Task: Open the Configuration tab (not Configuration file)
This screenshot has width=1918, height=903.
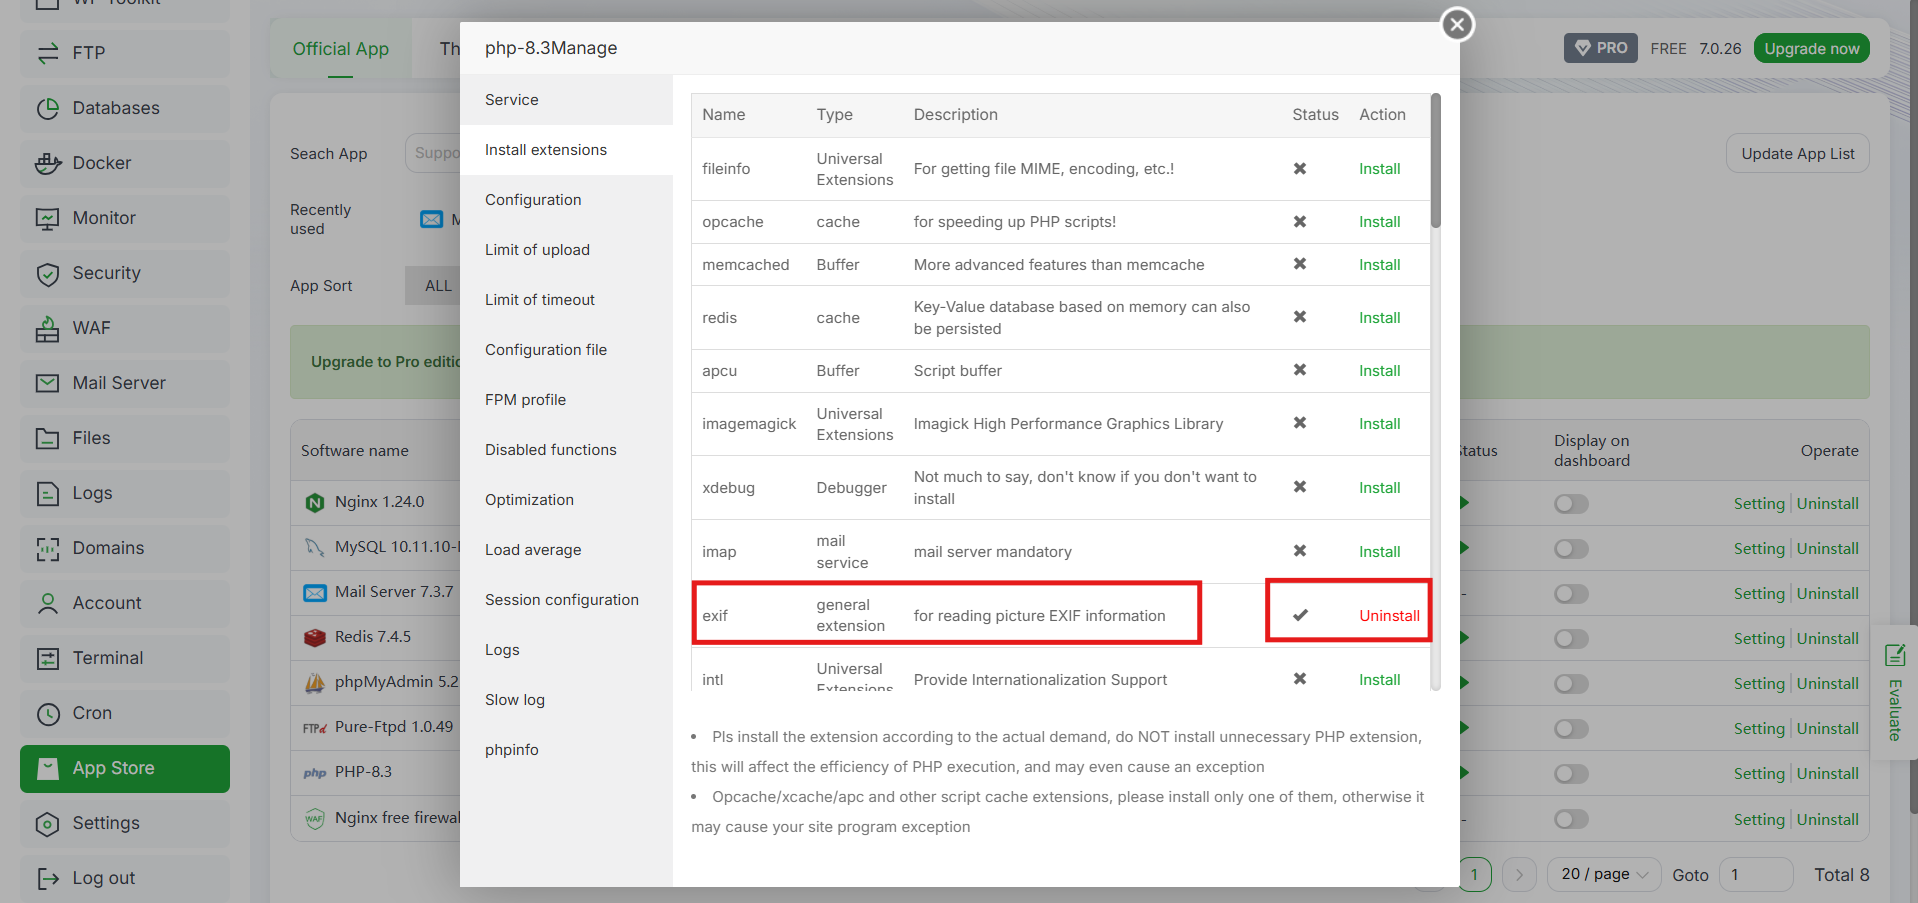Action: (x=566, y=200)
